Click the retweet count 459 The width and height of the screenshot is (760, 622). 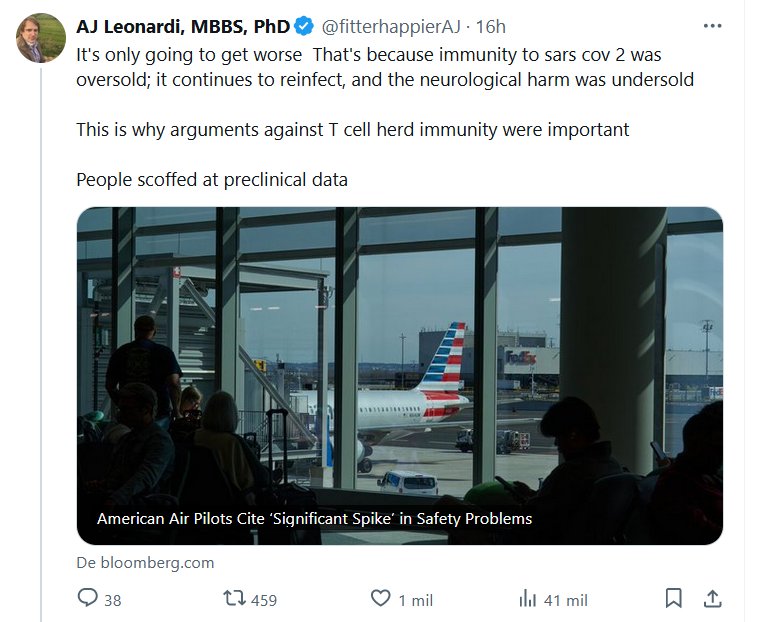point(264,600)
